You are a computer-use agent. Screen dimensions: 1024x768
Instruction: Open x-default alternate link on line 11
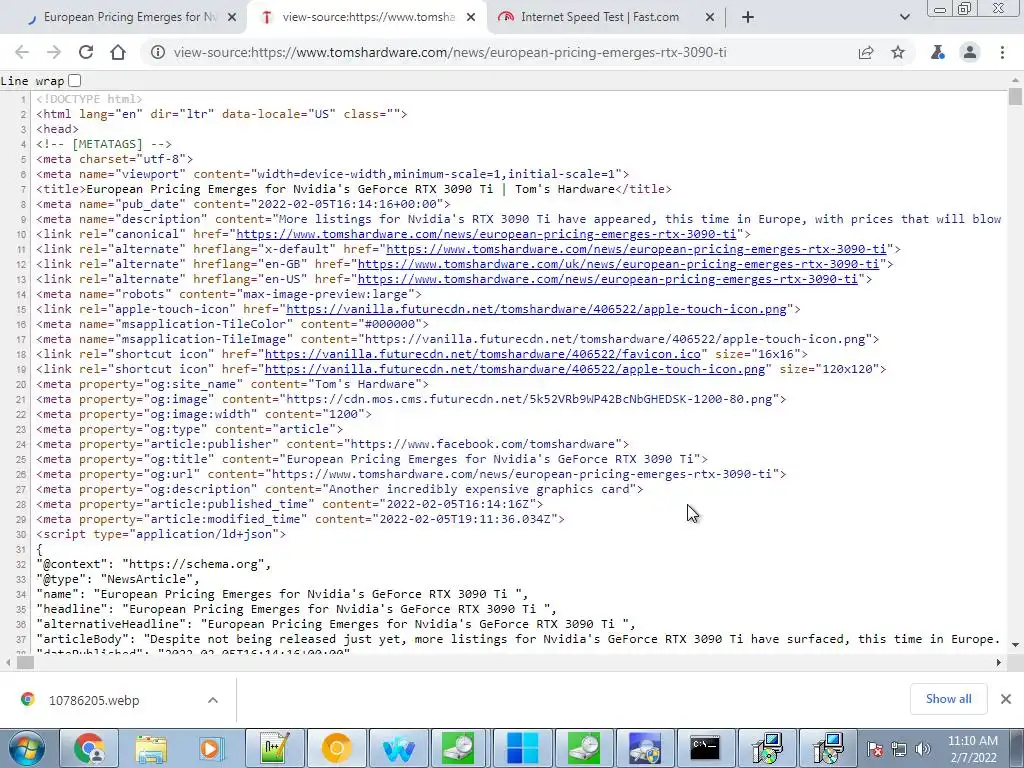[636, 249]
